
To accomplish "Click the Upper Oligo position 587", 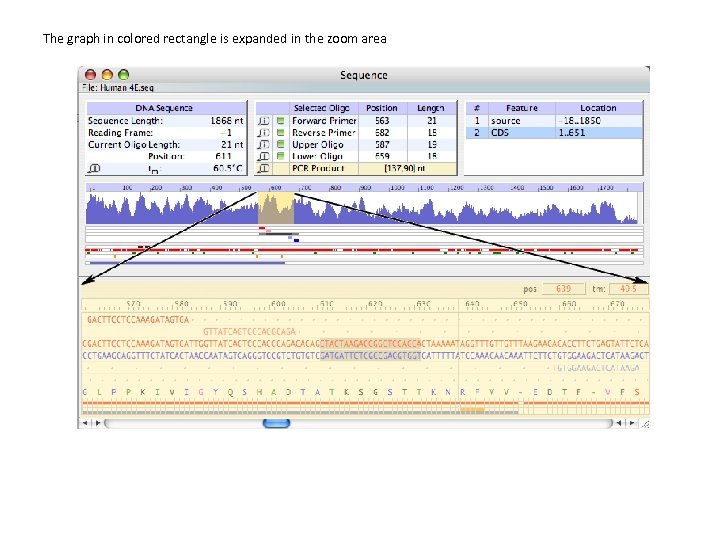I will (382, 145).
